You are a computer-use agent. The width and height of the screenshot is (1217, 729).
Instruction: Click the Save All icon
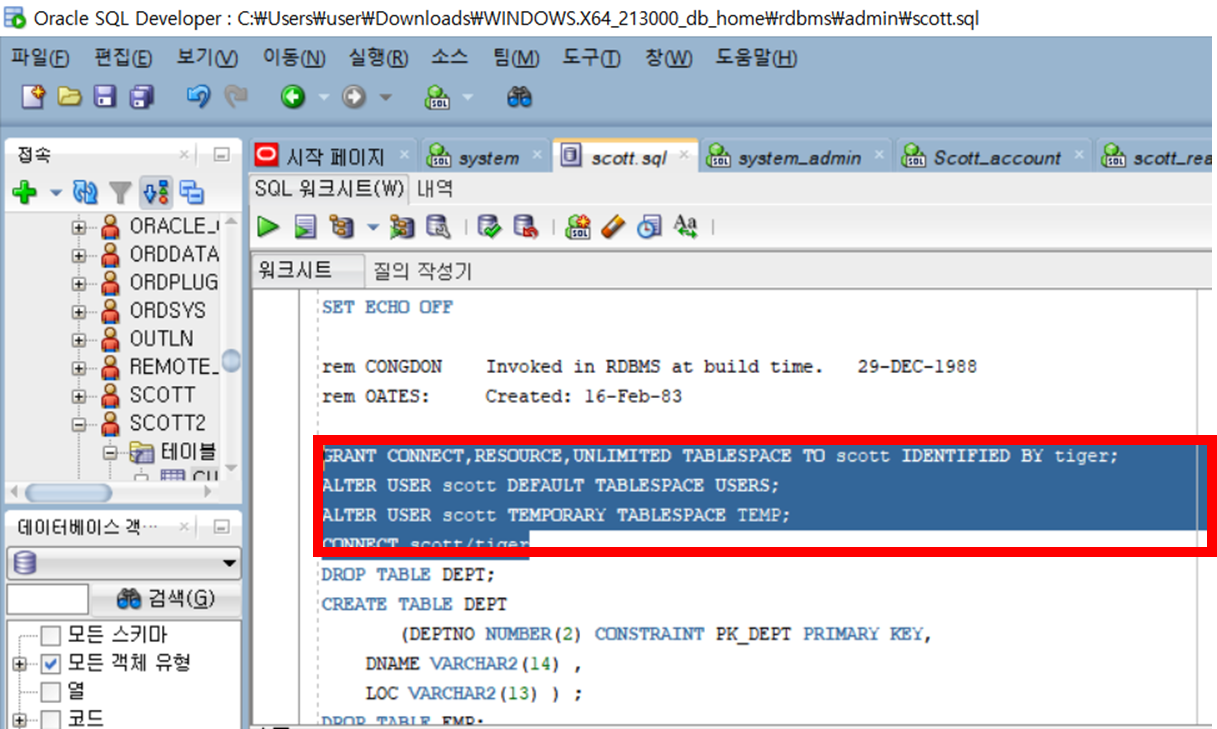(x=142, y=96)
